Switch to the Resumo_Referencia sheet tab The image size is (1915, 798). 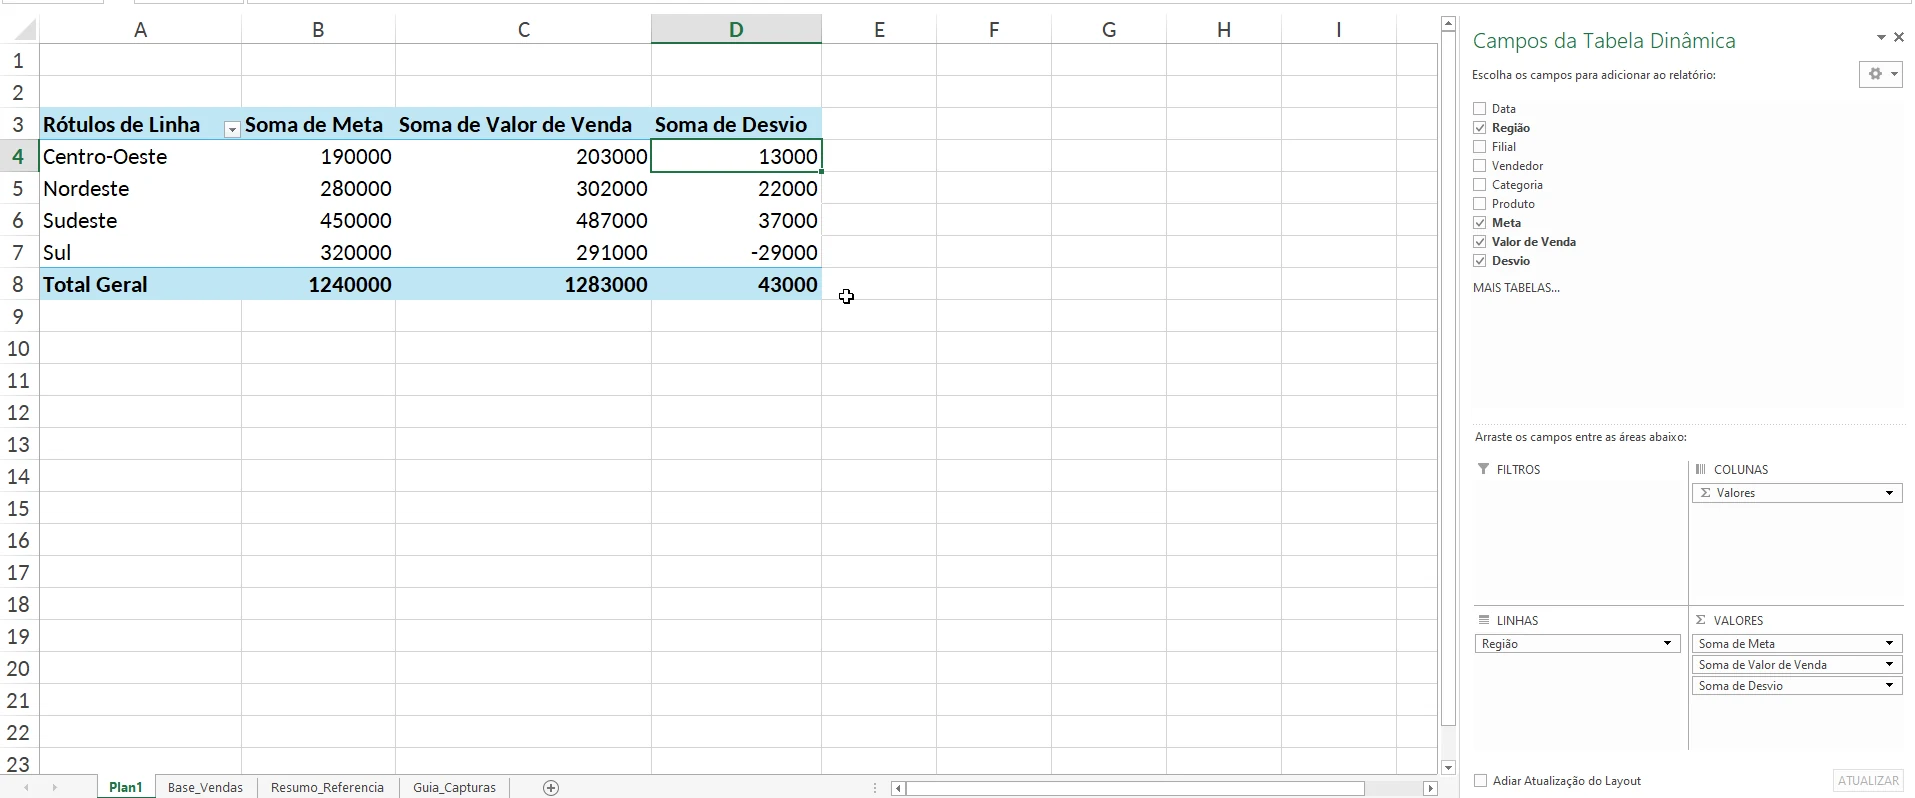(327, 788)
